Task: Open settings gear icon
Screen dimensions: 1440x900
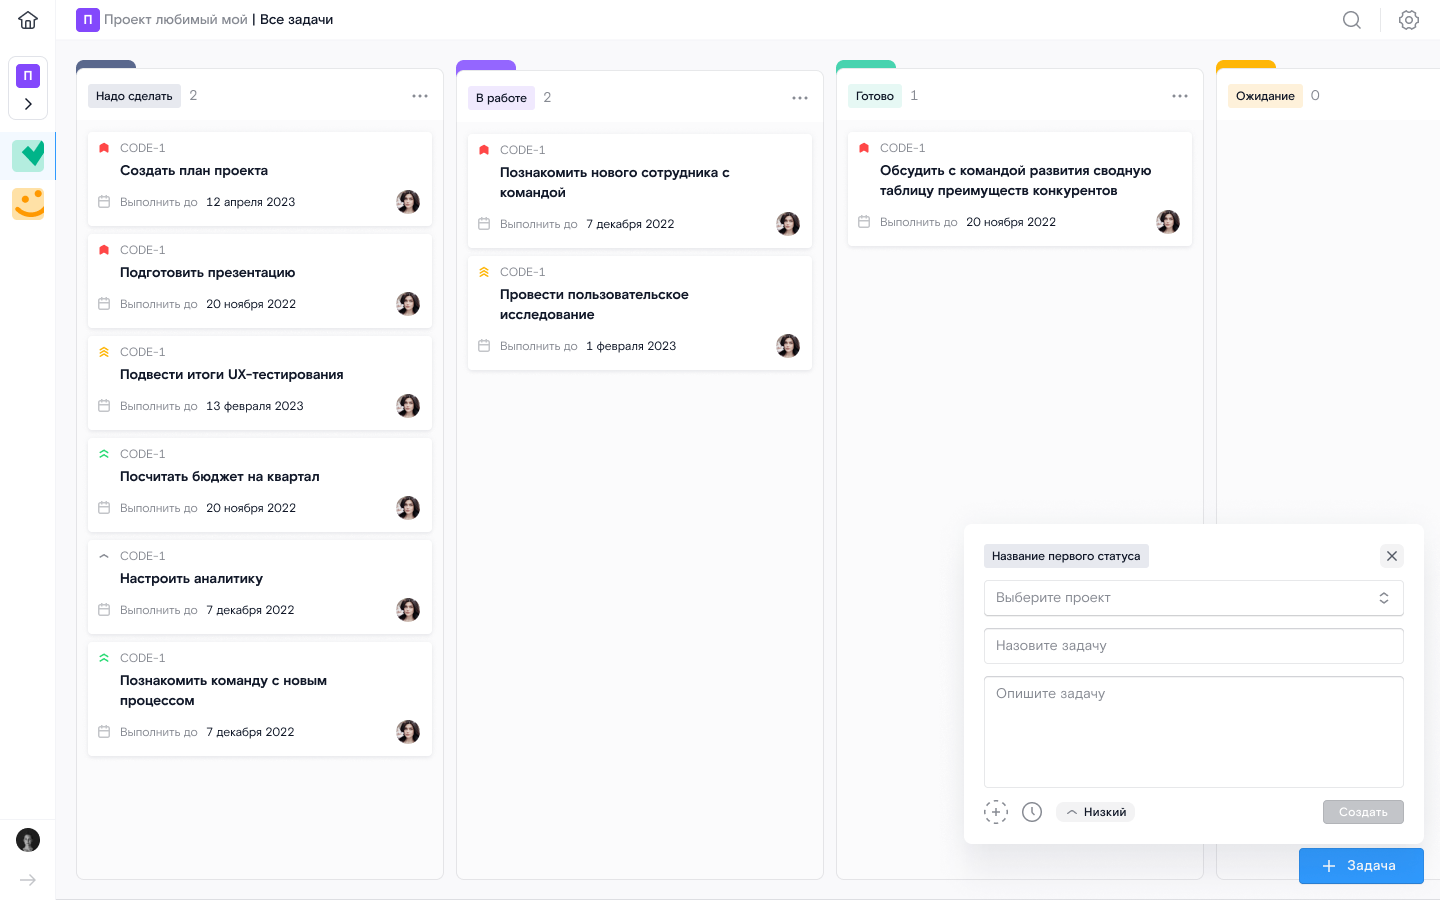Action: [1409, 20]
